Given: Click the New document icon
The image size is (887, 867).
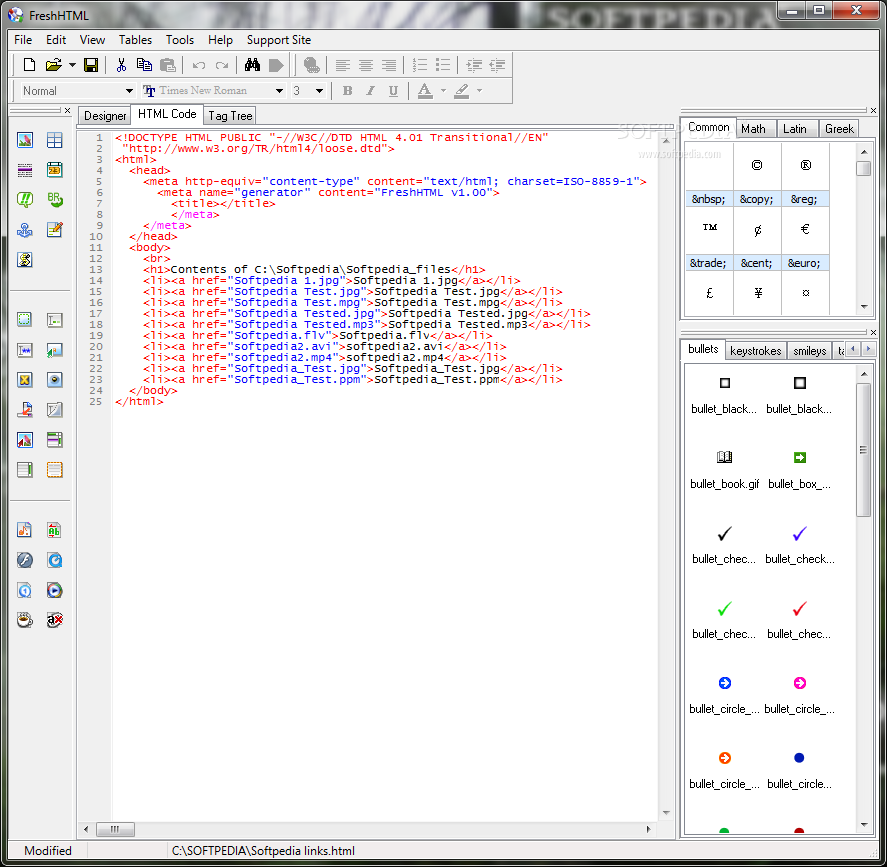Looking at the screenshot, I should point(29,65).
